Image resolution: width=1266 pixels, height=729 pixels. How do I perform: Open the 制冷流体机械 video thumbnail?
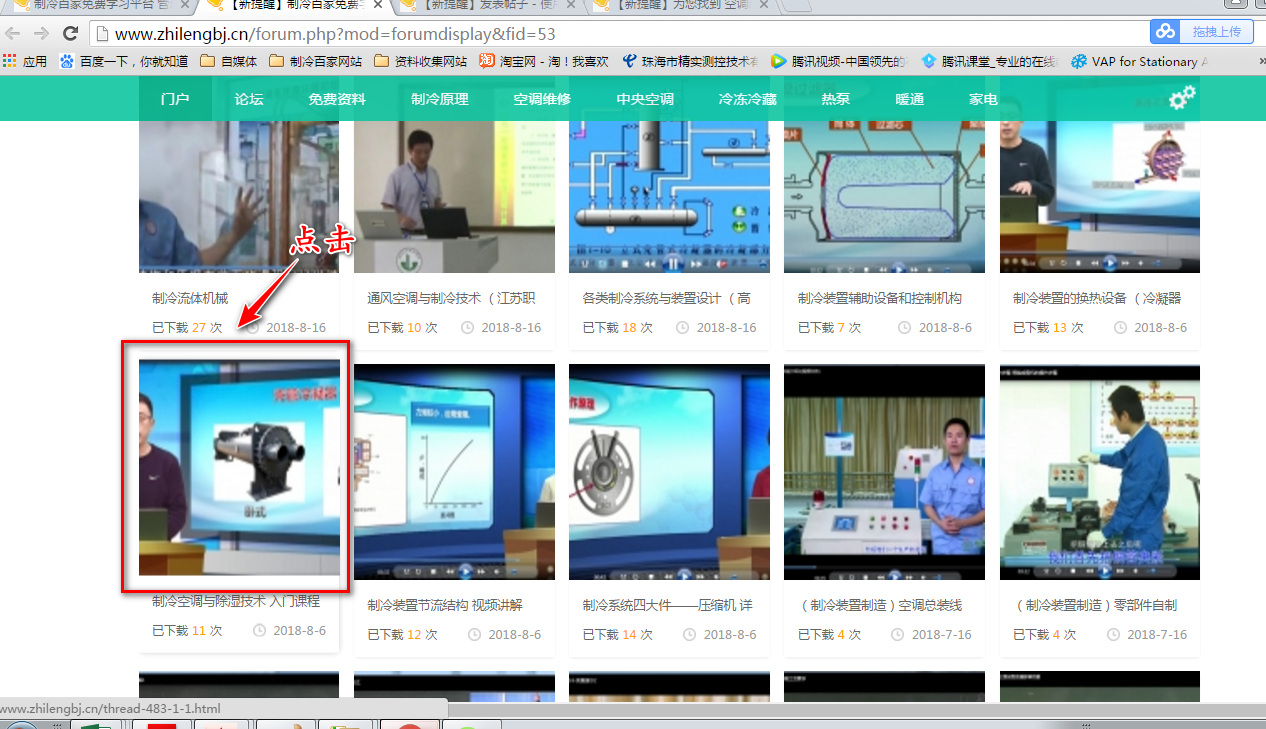tap(239, 197)
